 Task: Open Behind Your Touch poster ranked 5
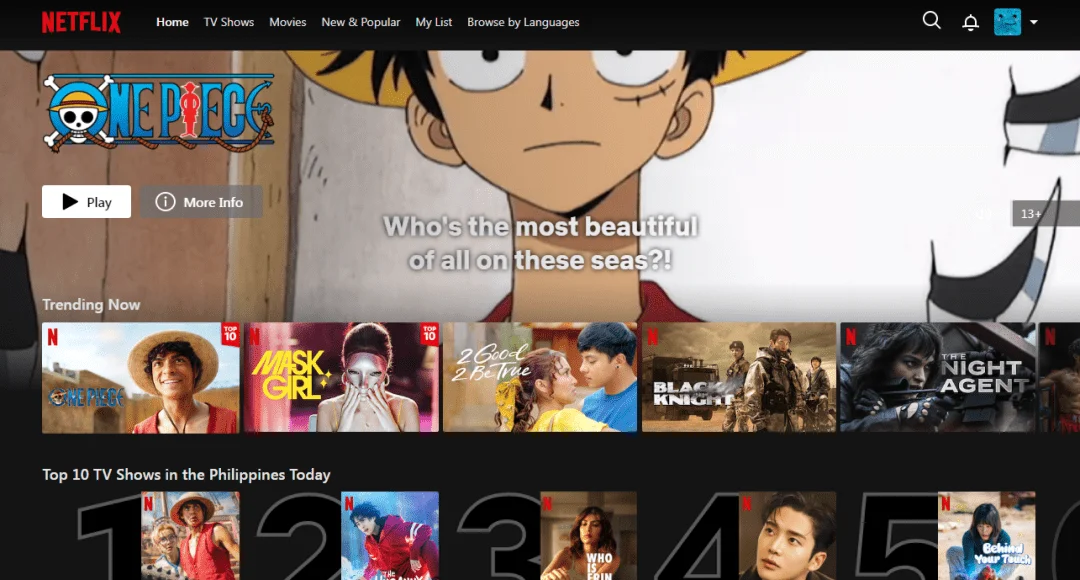[986, 536]
